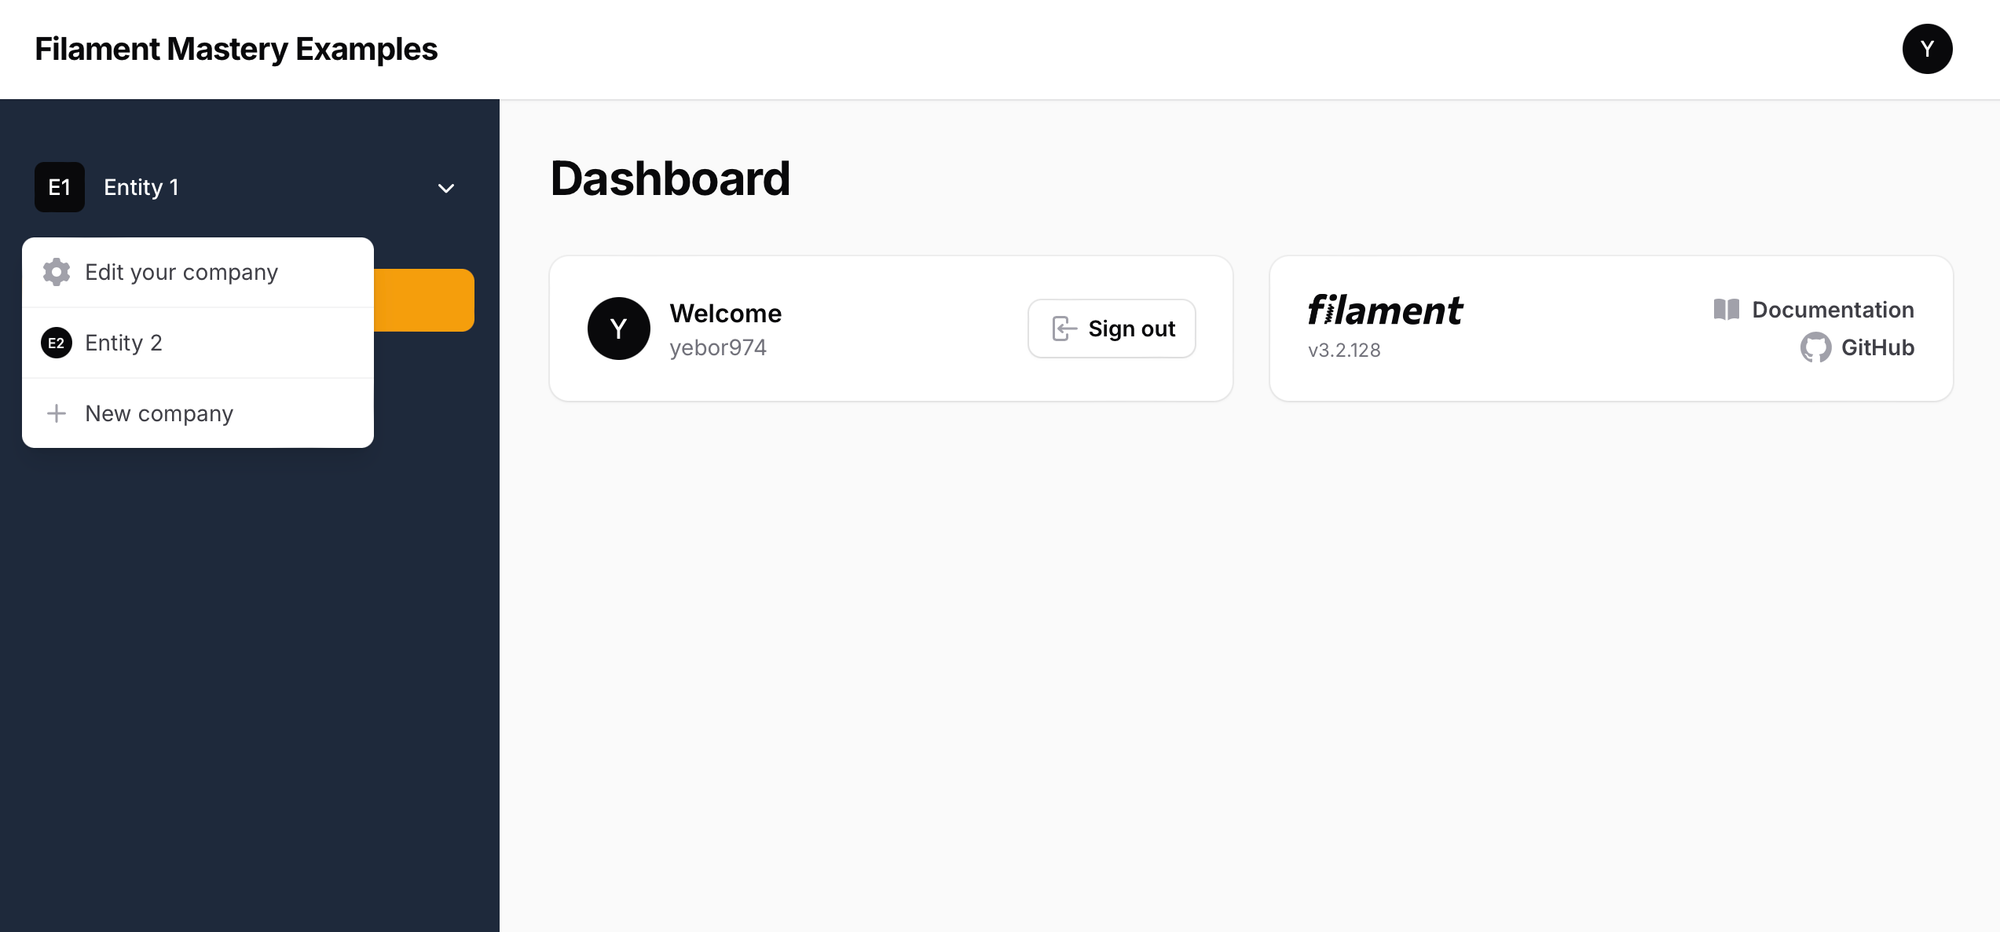Click the plus icon next to New company
Screen dimensions: 2000x932
pos(56,413)
